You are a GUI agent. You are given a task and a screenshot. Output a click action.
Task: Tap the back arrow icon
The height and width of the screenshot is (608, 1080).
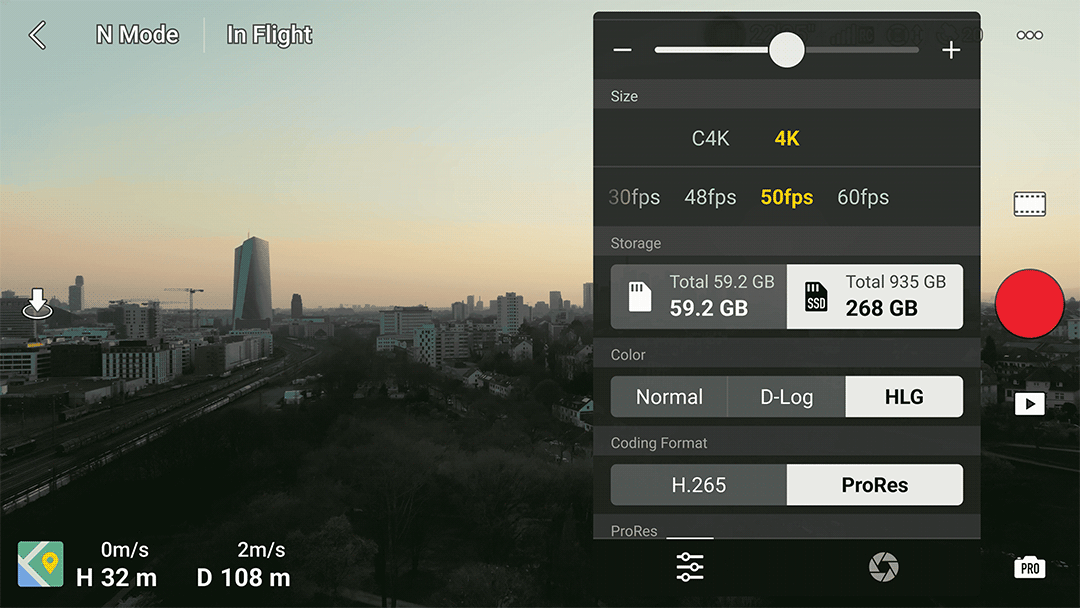38,36
